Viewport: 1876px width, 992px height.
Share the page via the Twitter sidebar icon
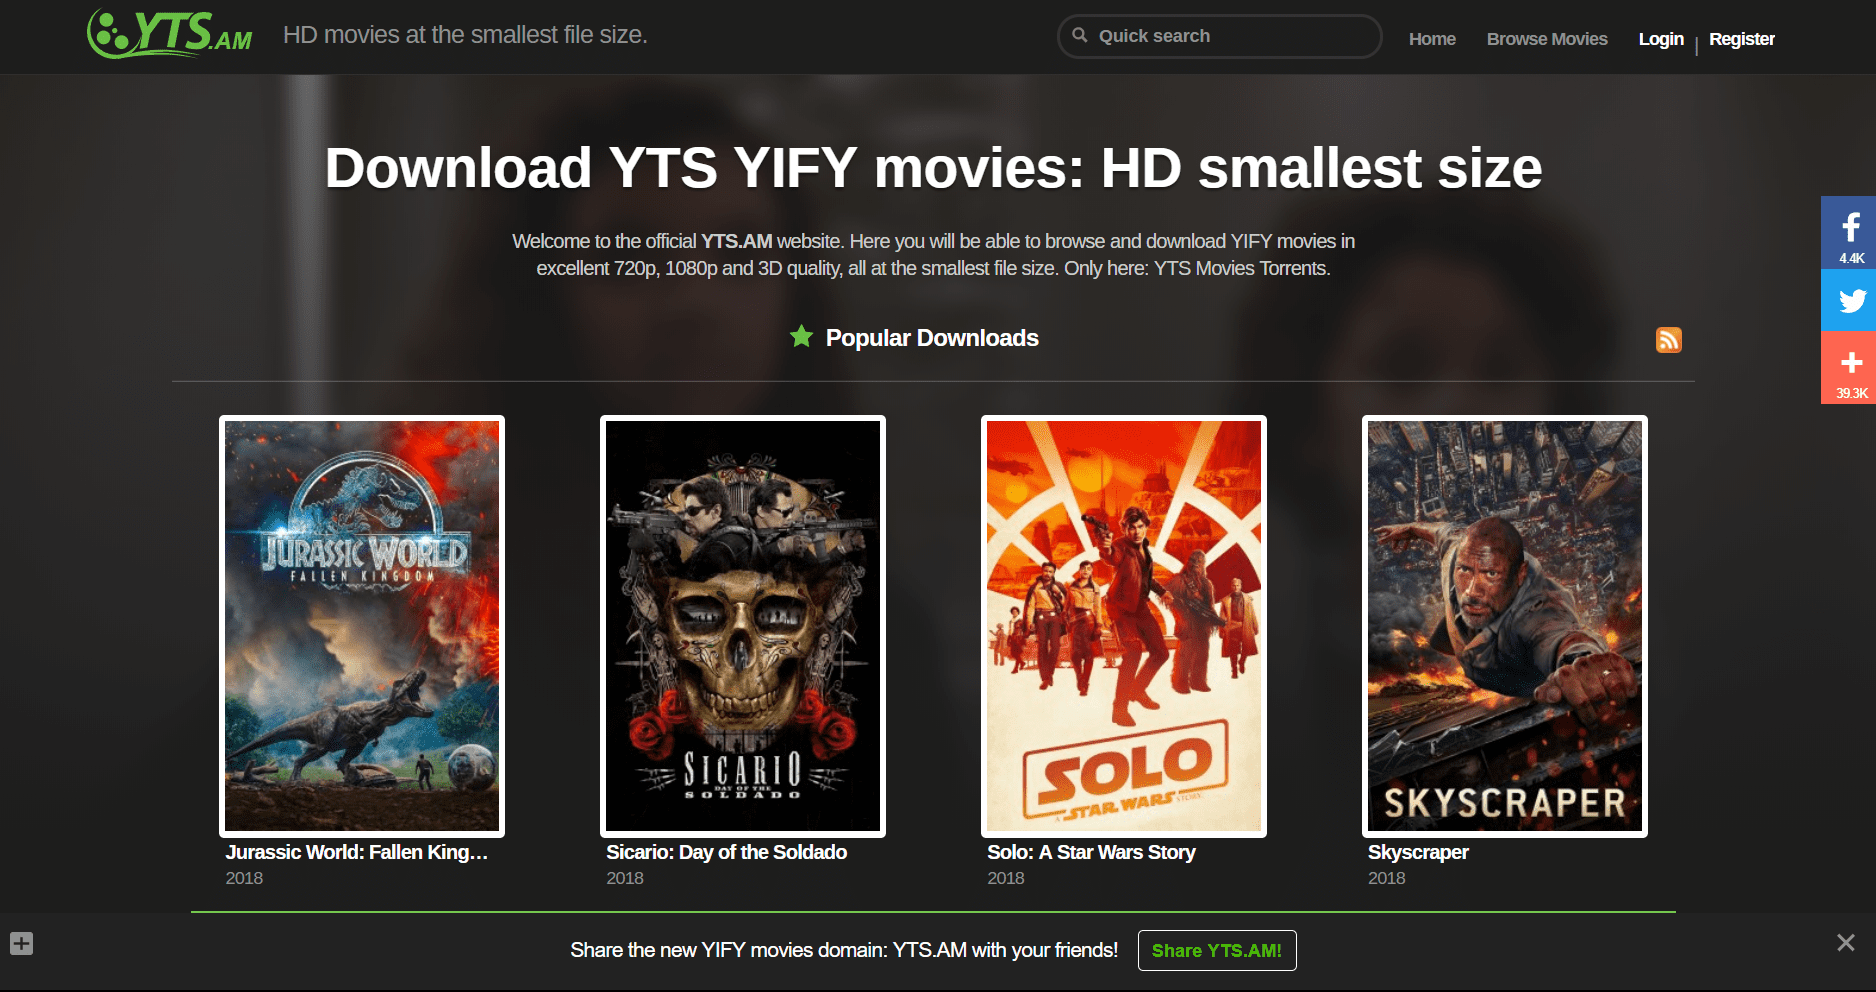[1850, 300]
